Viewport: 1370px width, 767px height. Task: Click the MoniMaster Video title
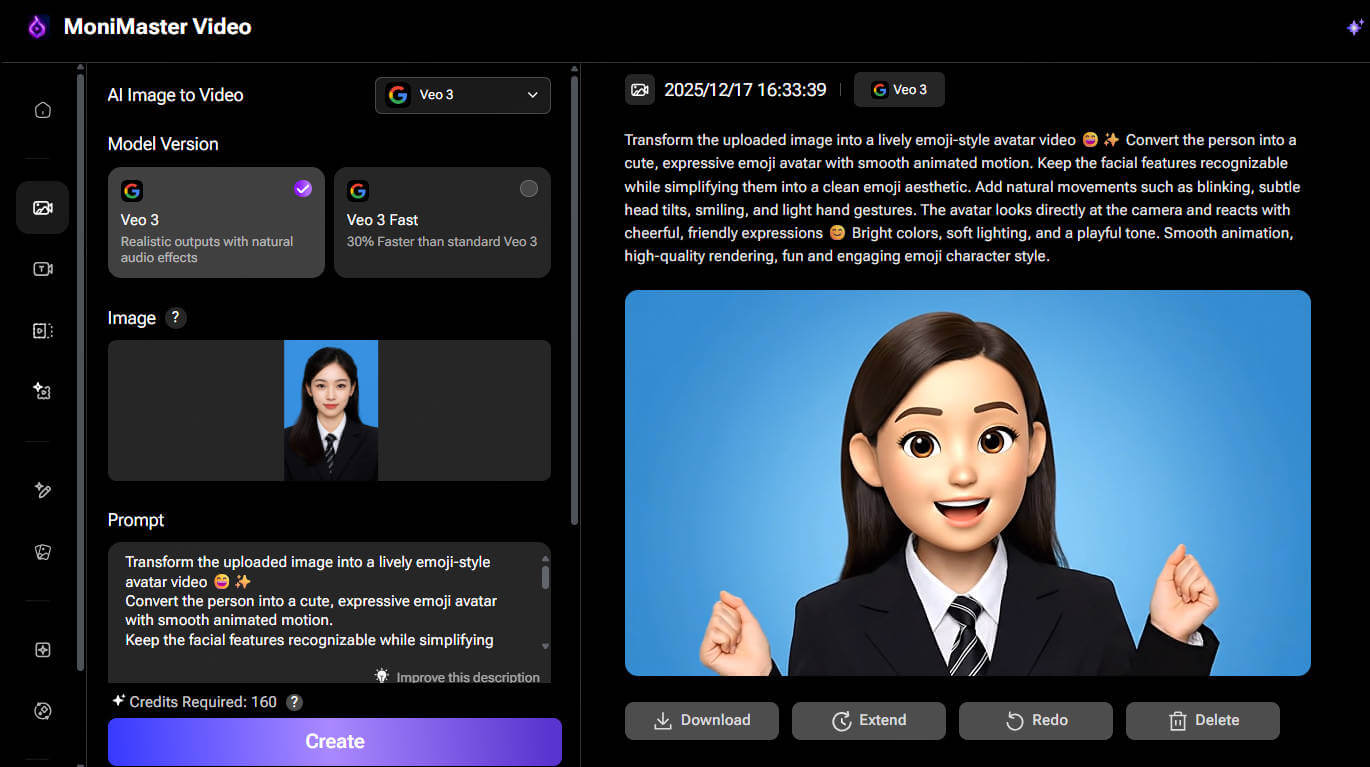pyautogui.click(x=157, y=27)
